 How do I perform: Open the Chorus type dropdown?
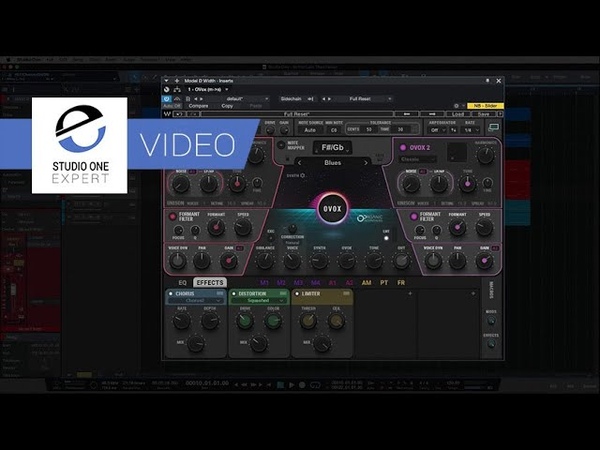(196, 301)
